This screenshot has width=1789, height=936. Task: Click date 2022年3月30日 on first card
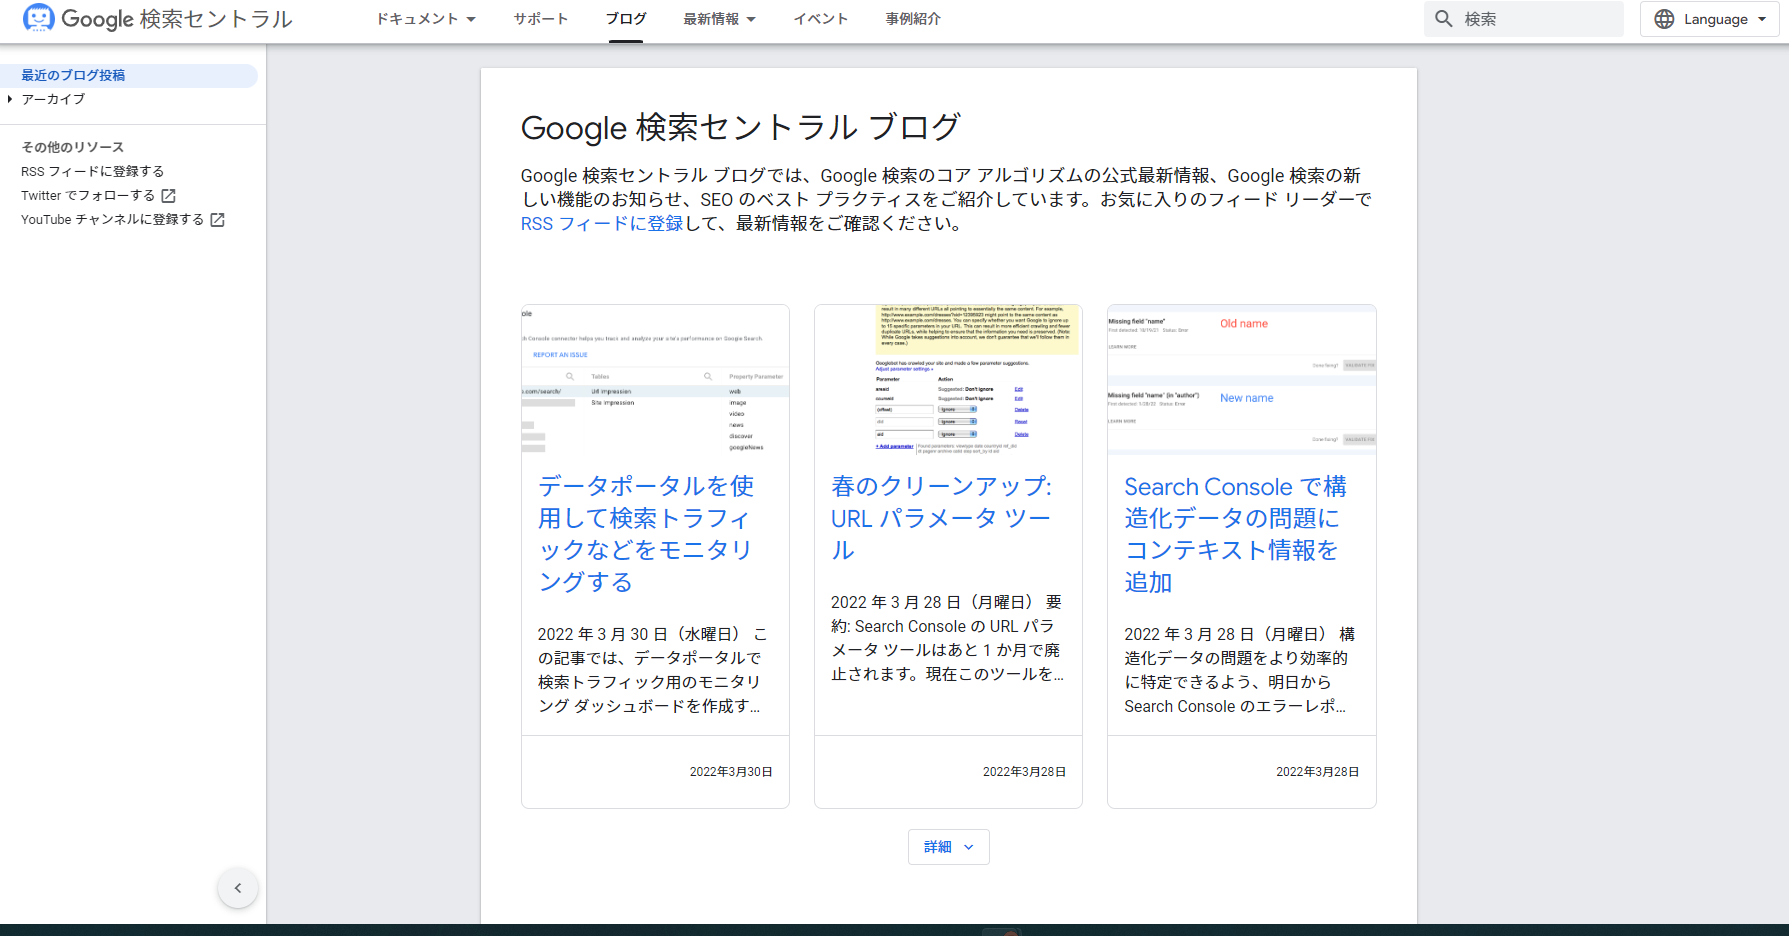(731, 772)
